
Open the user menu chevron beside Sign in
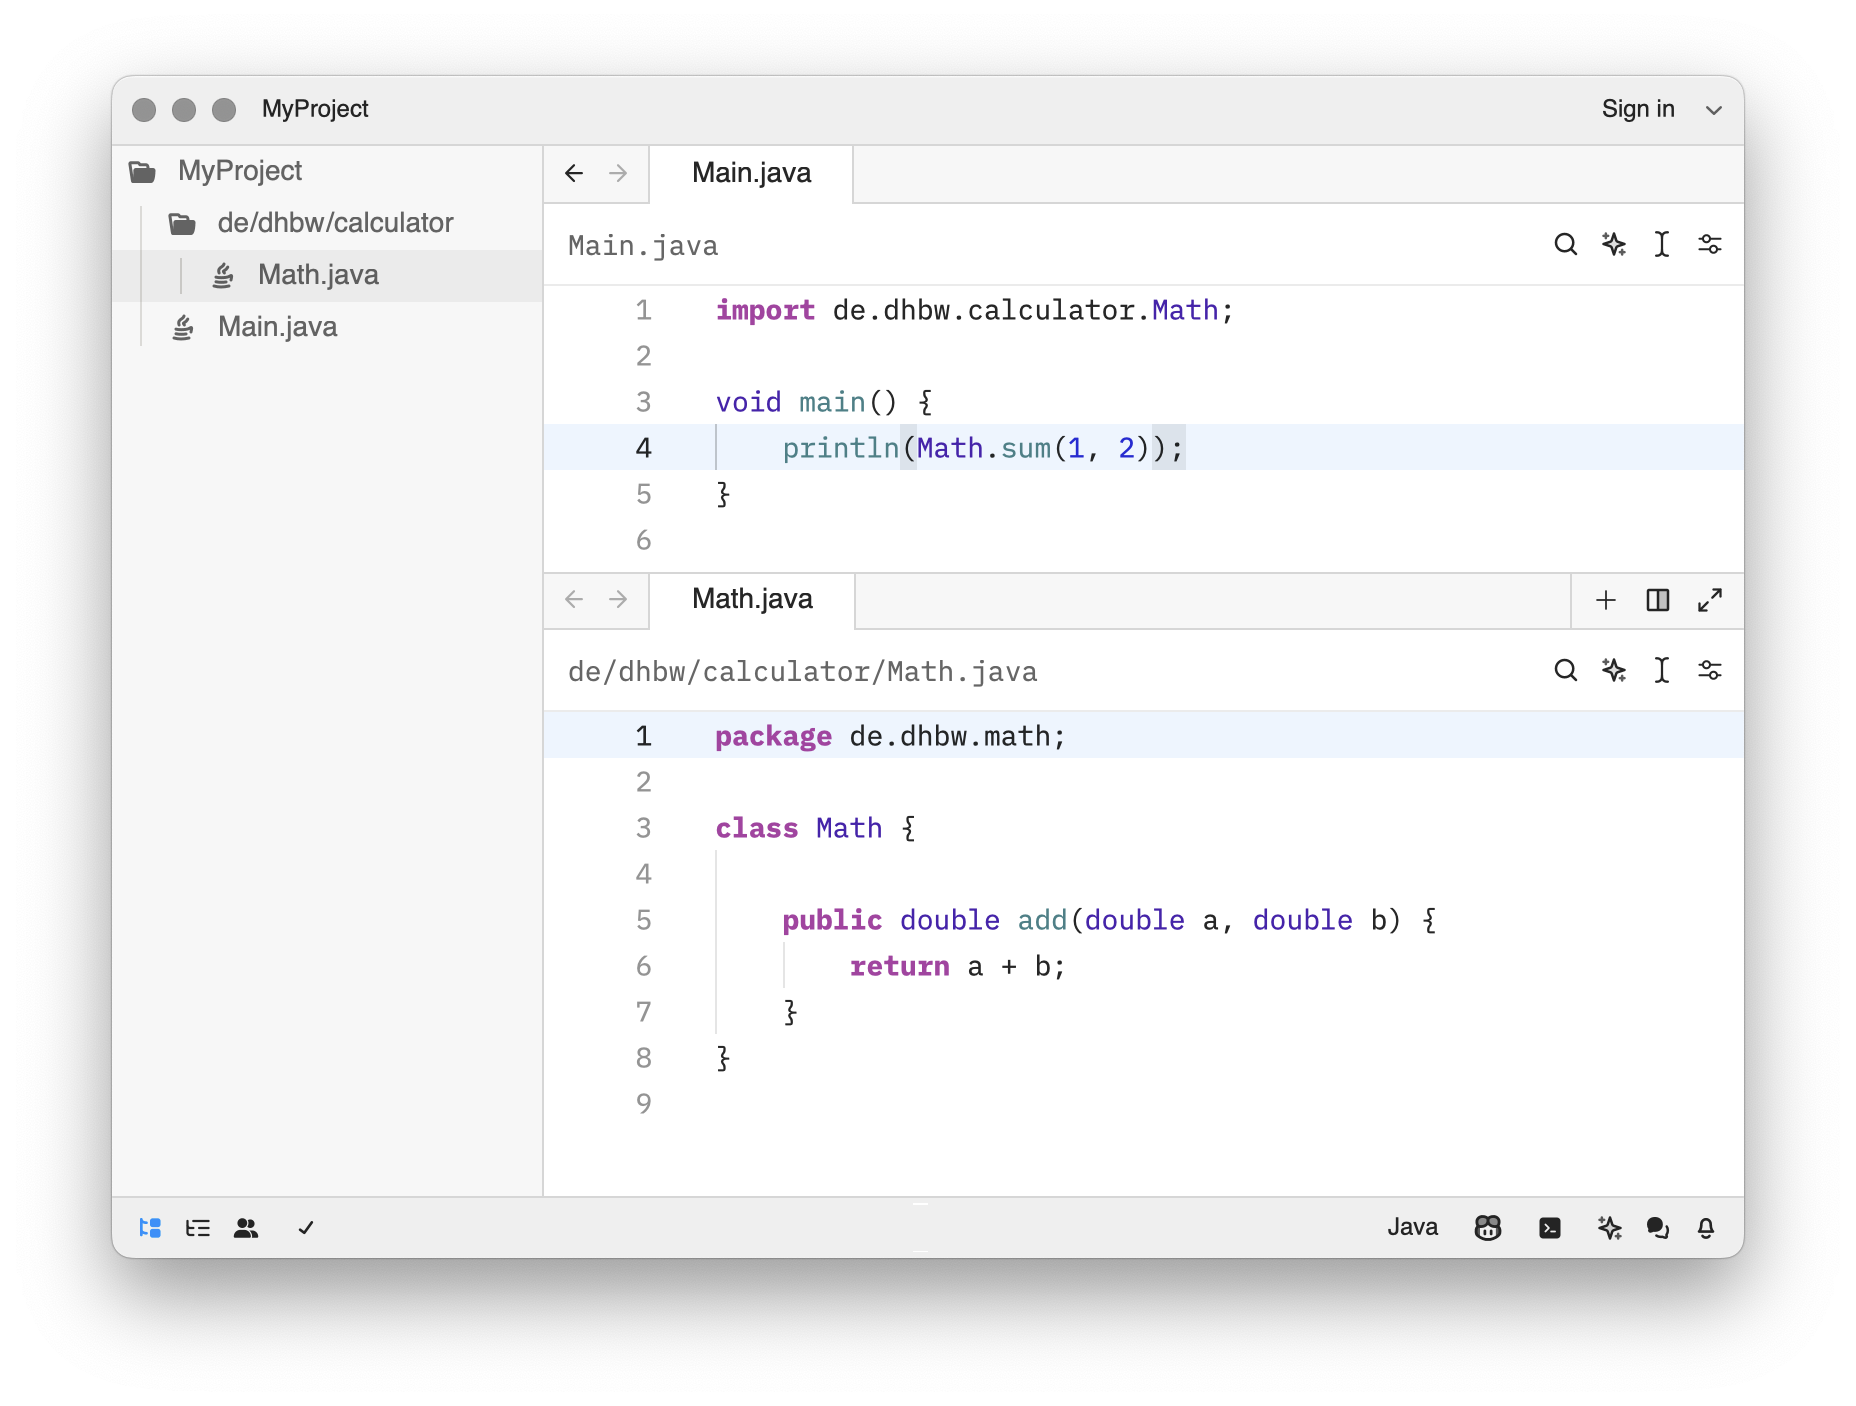tap(1714, 110)
